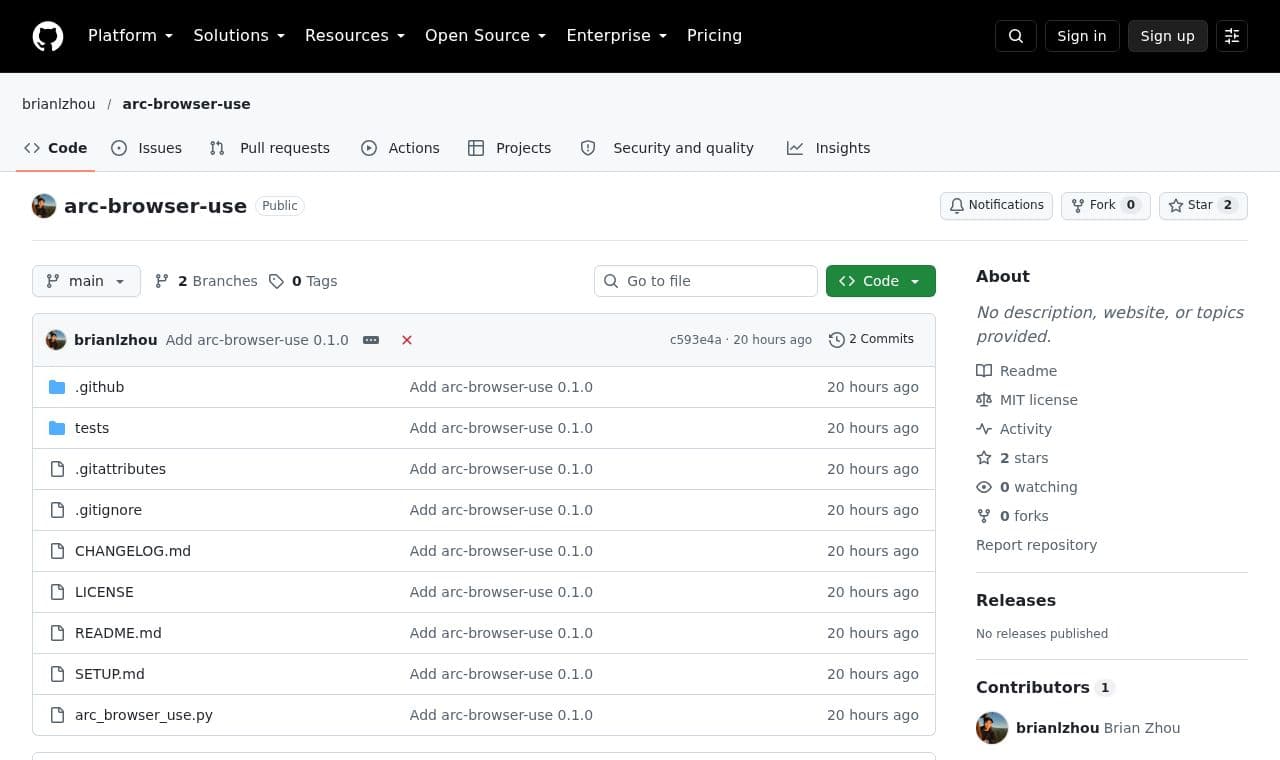Viewport: 1280px width, 760px height.
Task: Click the failed checks red X icon
Action: point(407,340)
